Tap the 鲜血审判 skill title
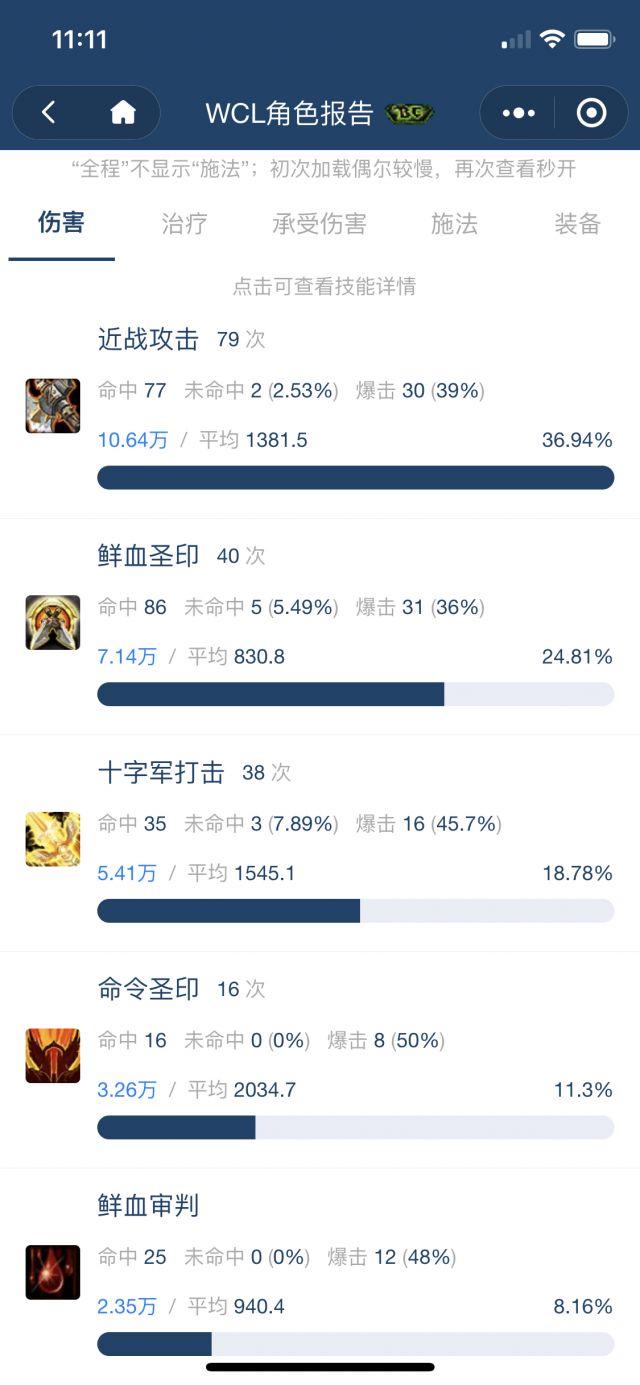 click(x=148, y=1206)
